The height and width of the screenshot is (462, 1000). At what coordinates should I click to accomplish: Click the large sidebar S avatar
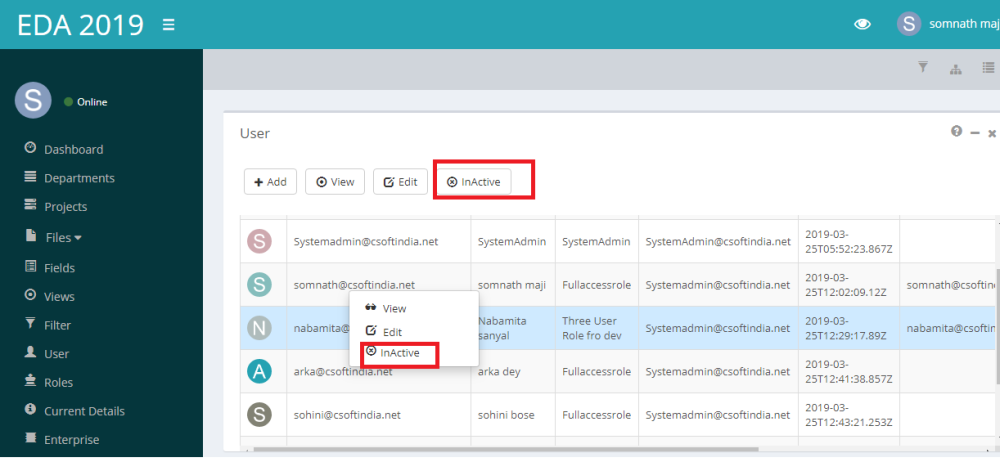point(33,101)
